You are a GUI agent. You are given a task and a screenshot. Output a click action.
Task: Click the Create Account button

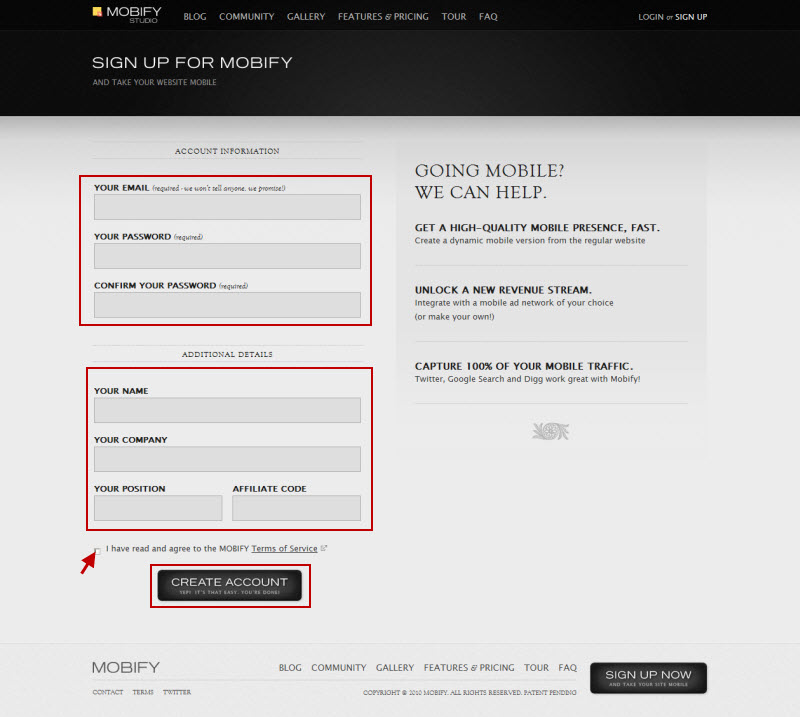(230, 585)
